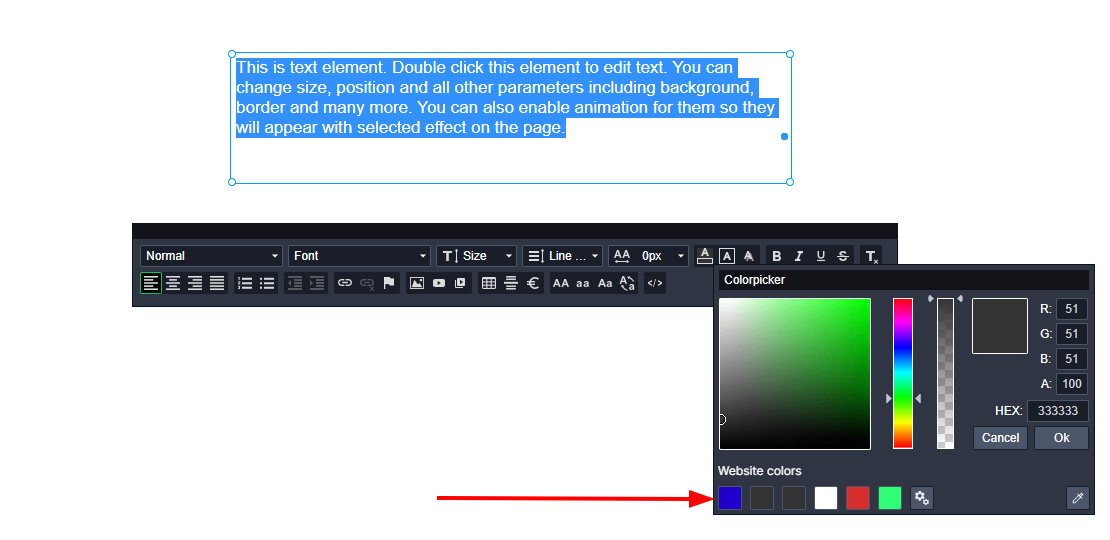1110x540 pixels.
Task: Click the HEX value input field
Action: pos(1057,411)
